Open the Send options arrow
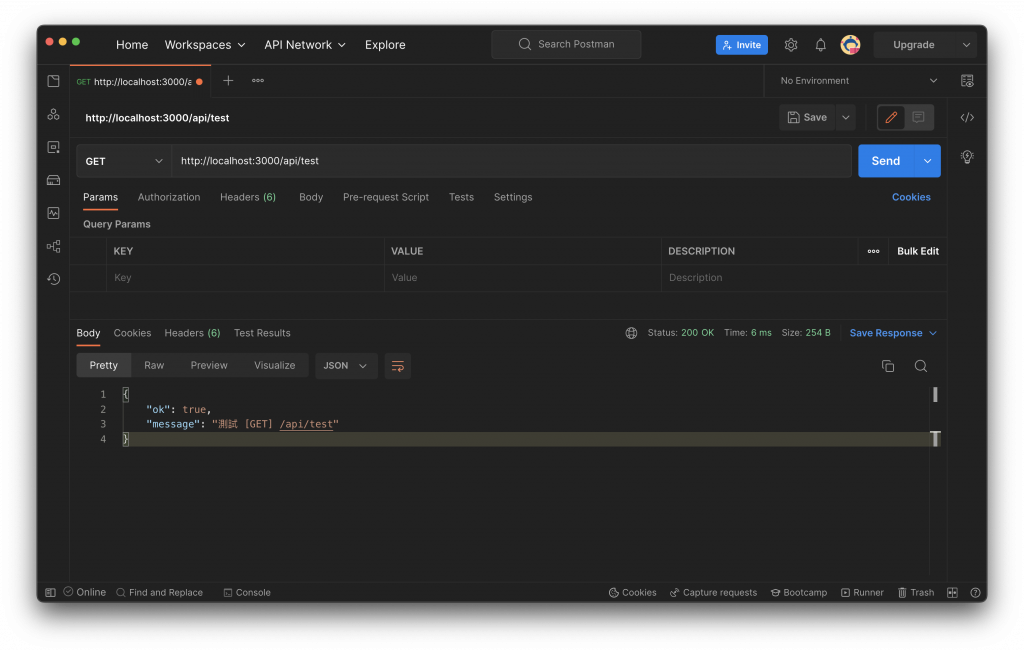Image resolution: width=1024 pixels, height=651 pixels. 927,161
